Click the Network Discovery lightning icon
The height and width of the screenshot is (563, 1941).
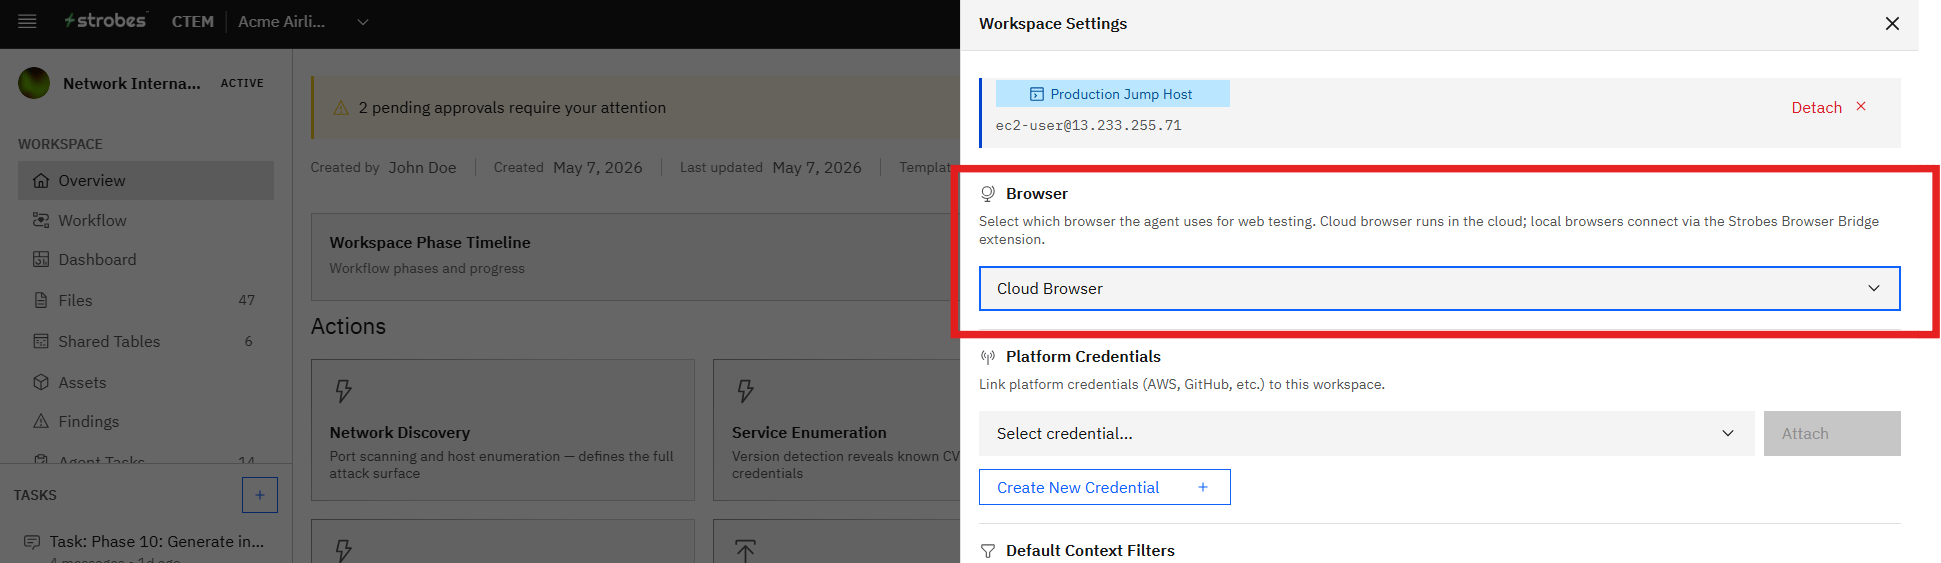[x=343, y=390]
